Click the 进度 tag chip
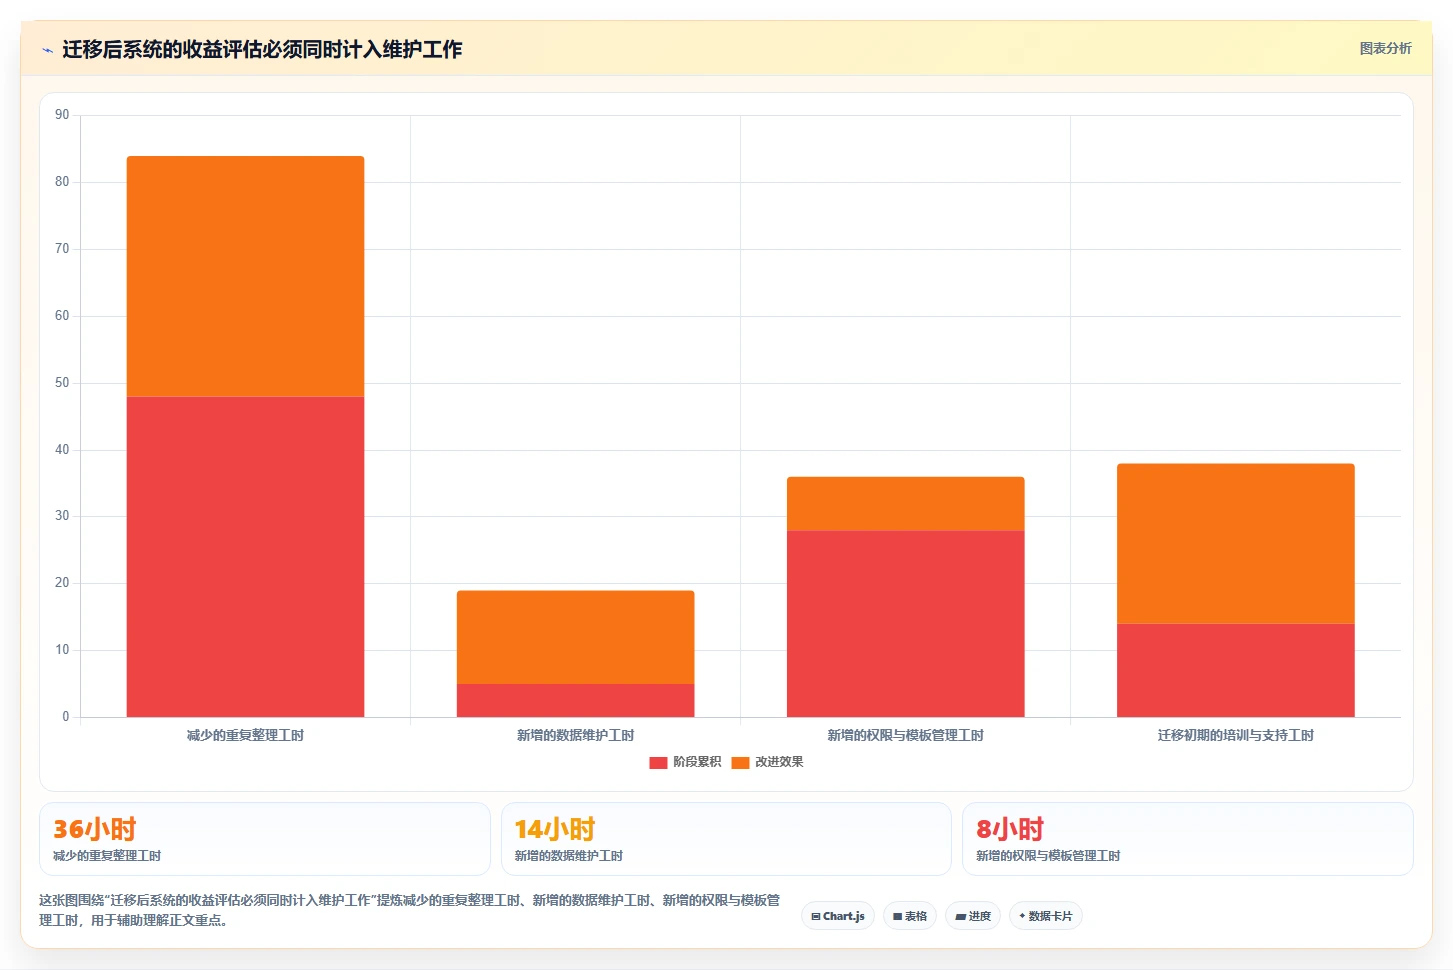Screen dimensions: 1453x970 973,916
